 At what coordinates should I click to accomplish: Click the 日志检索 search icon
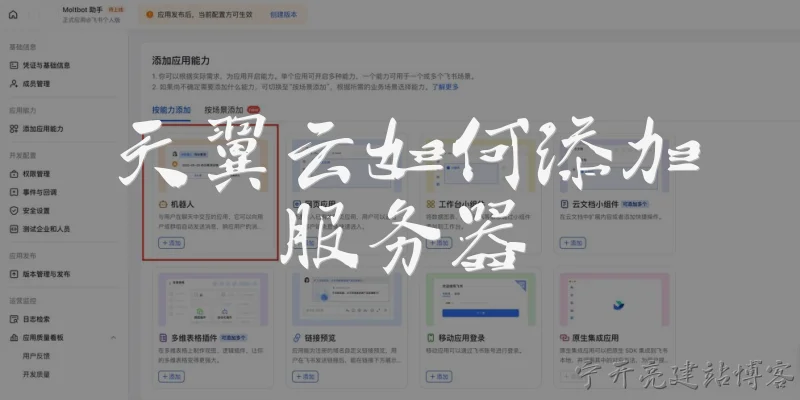coord(14,319)
